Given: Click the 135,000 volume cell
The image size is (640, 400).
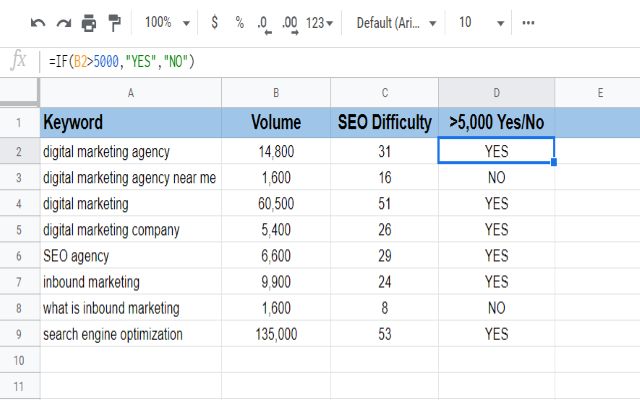Looking at the screenshot, I should click(x=275, y=334).
